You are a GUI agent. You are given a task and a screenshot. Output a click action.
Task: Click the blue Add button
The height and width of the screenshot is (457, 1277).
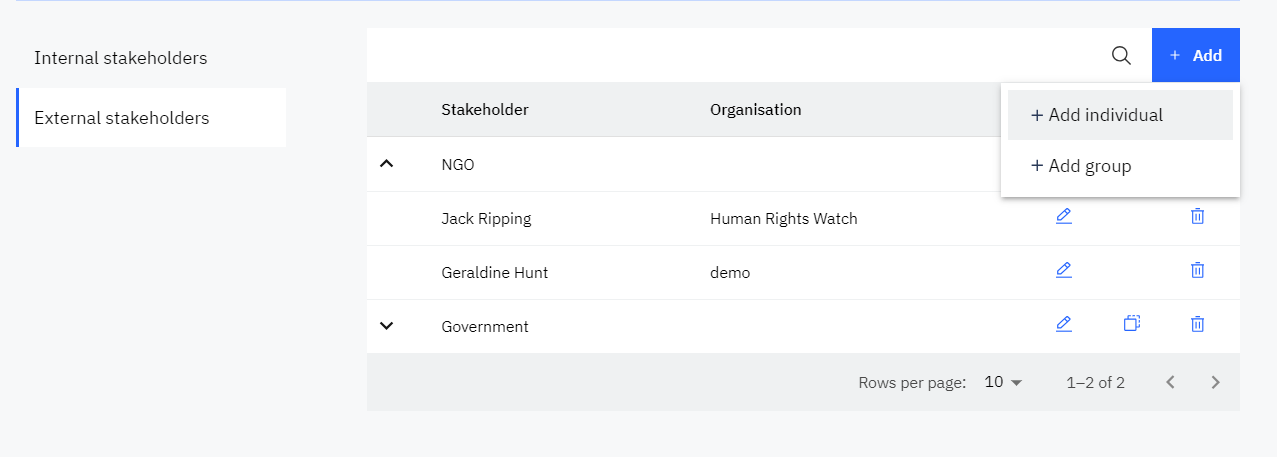tap(1196, 55)
